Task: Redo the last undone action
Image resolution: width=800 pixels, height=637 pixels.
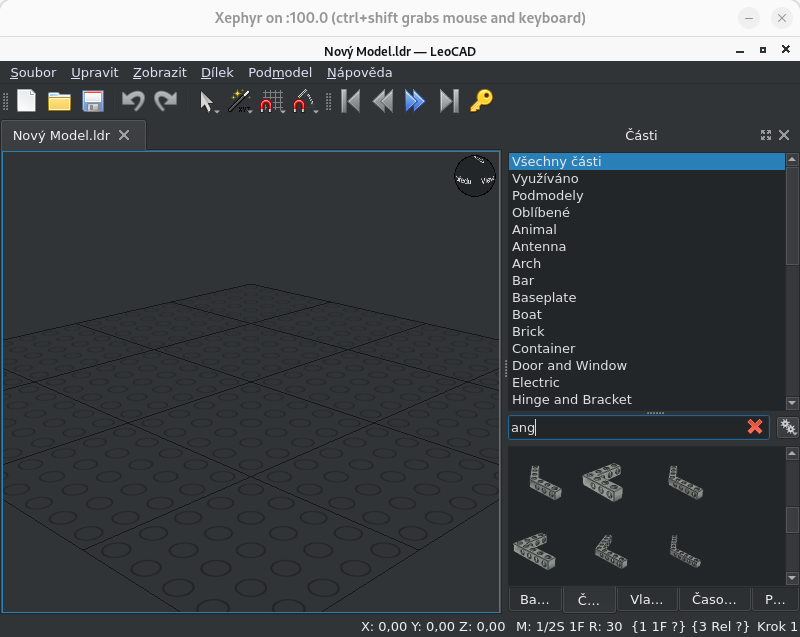Action: click(165, 101)
